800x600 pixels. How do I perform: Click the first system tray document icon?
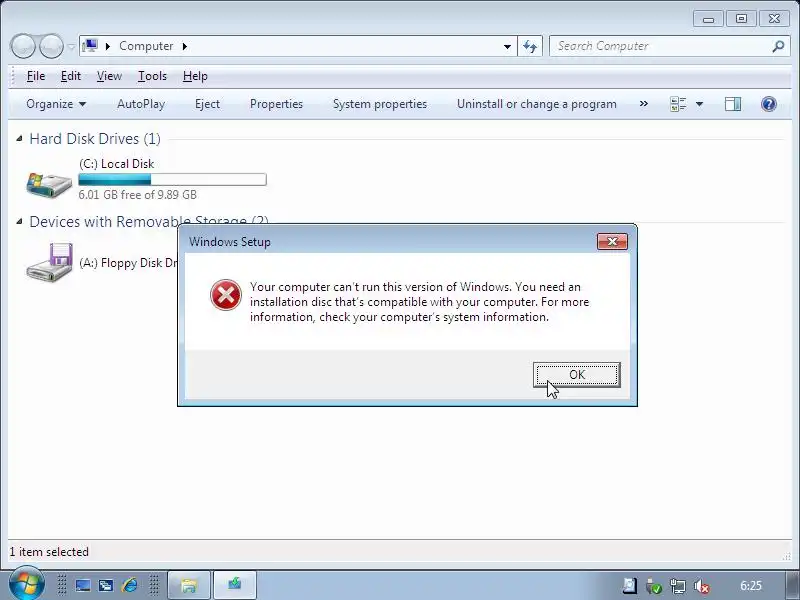(x=630, y=586)
